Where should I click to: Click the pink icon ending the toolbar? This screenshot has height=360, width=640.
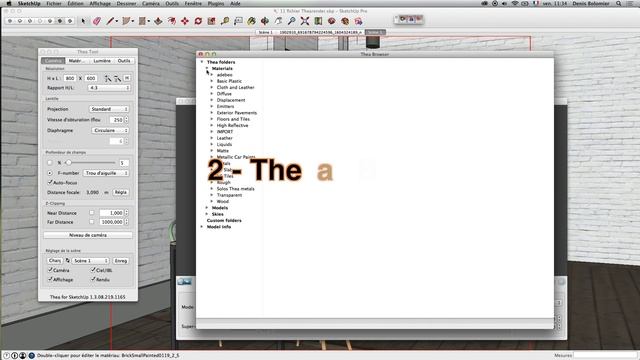358,21
